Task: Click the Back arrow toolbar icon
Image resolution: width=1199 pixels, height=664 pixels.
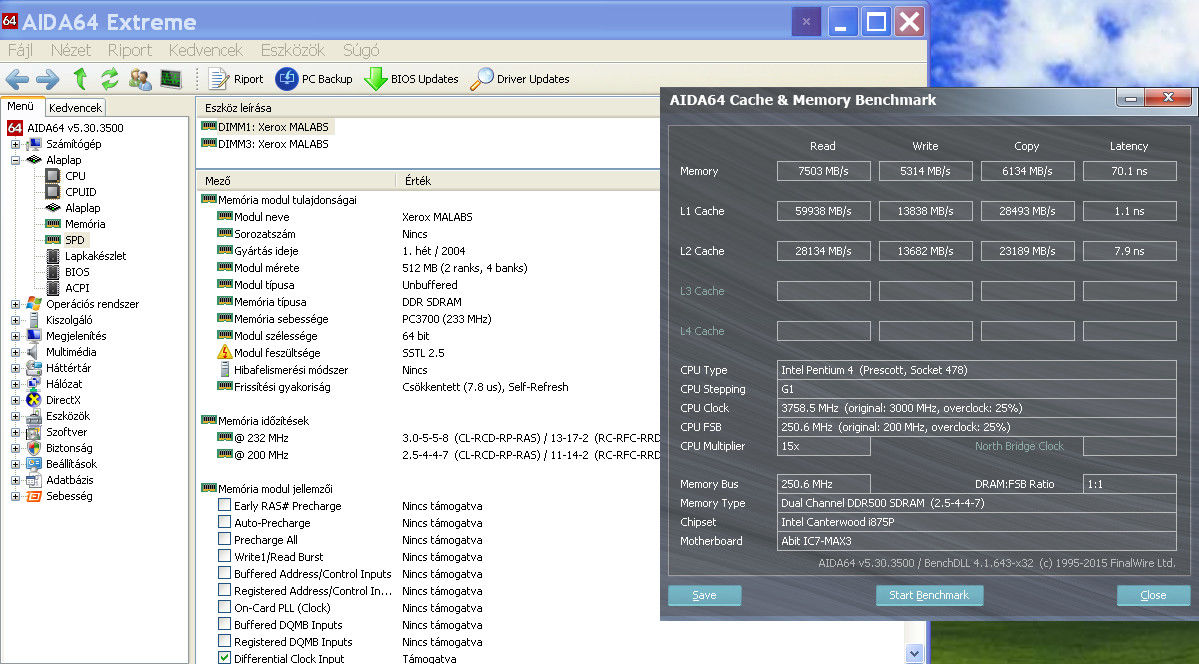Action: [x=17, y=79]
